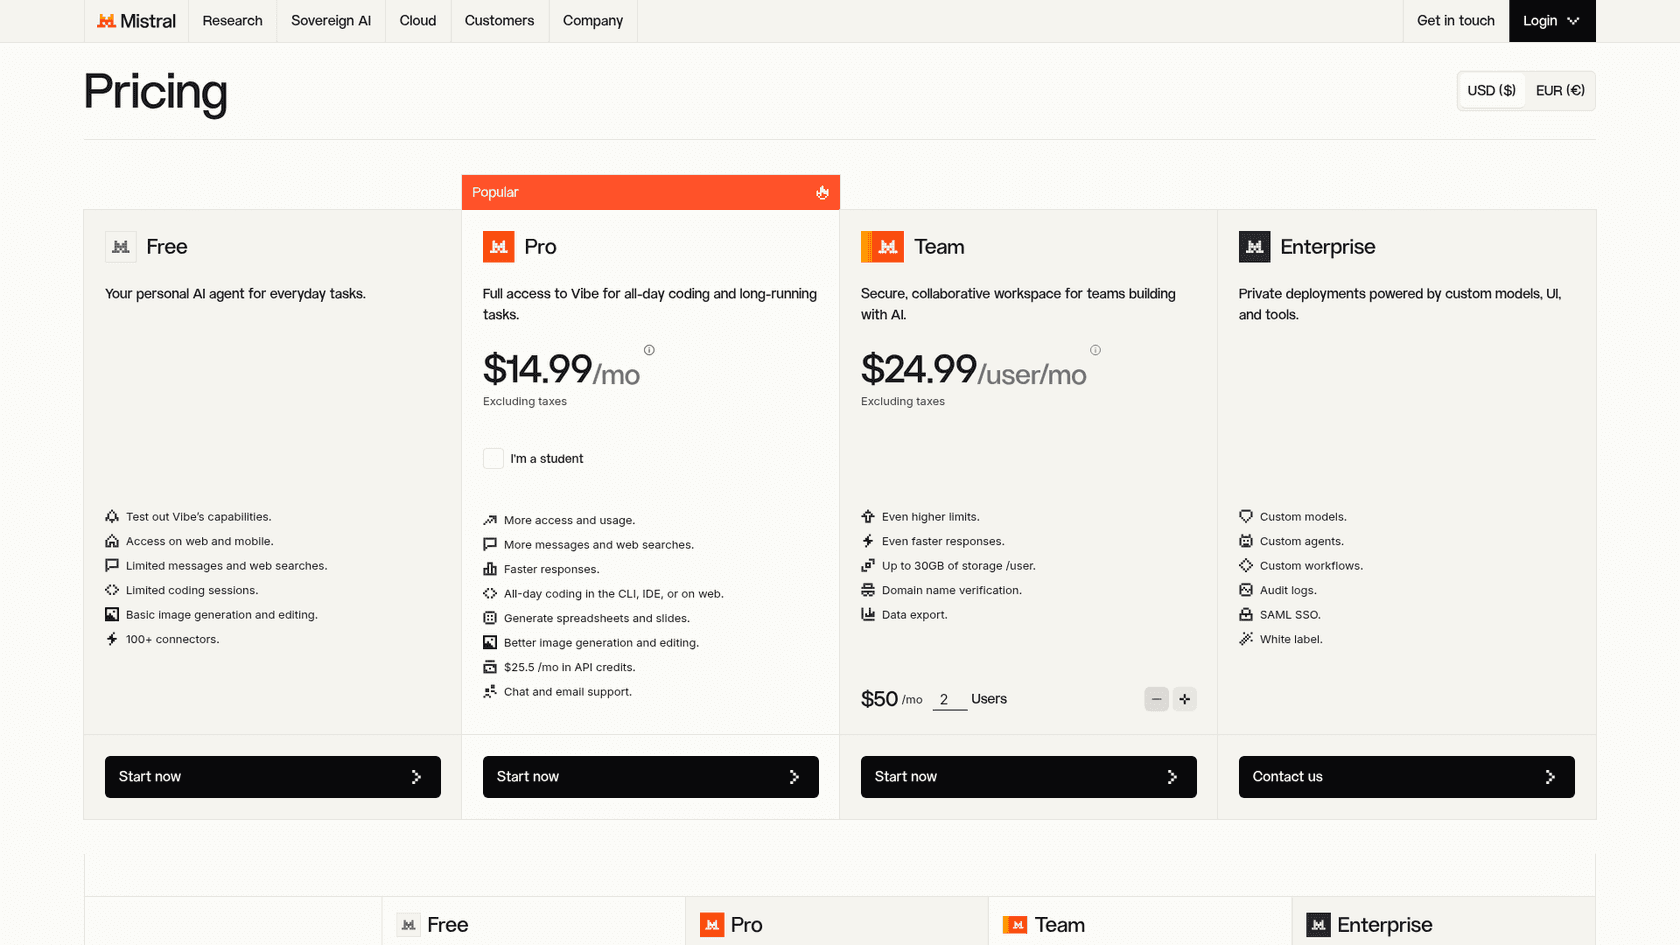Click arrow icon beside Even higher limits
1680x945 pixels.
point(868,517)
